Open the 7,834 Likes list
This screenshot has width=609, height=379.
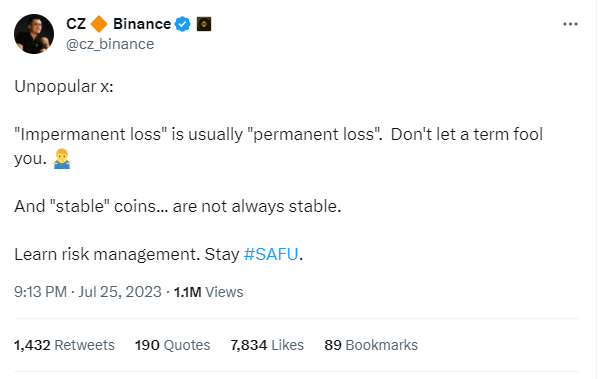[267, 345]
